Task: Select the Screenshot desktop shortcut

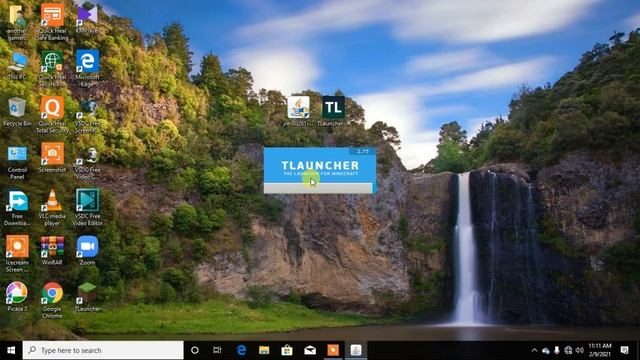Action: pos(52,158)
